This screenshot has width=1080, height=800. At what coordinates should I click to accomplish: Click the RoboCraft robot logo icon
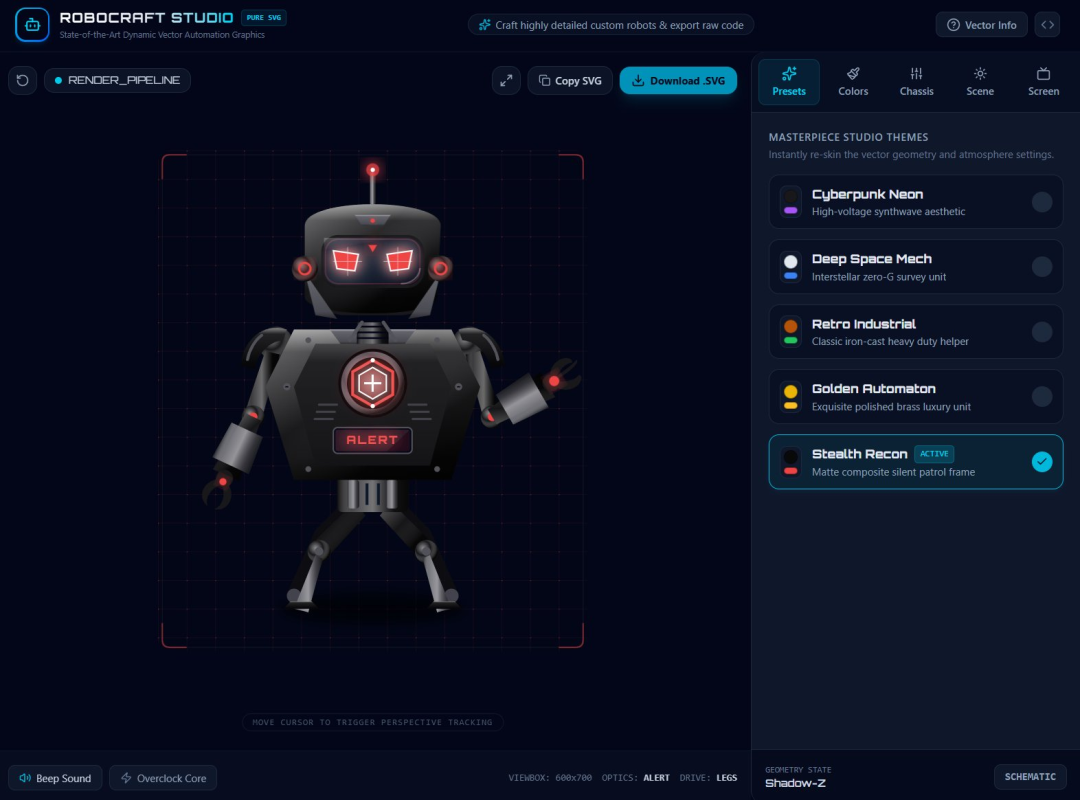32,25
